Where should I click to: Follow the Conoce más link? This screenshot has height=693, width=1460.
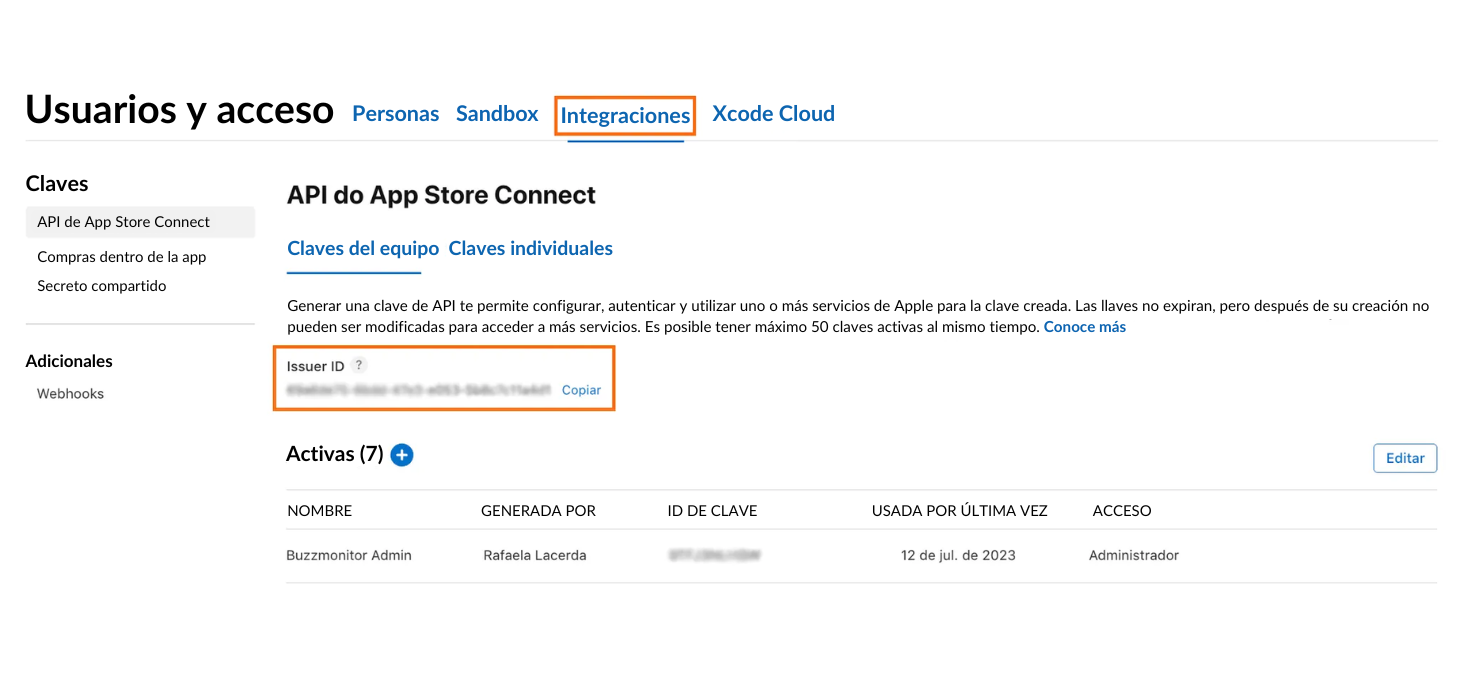point(1084,327)
